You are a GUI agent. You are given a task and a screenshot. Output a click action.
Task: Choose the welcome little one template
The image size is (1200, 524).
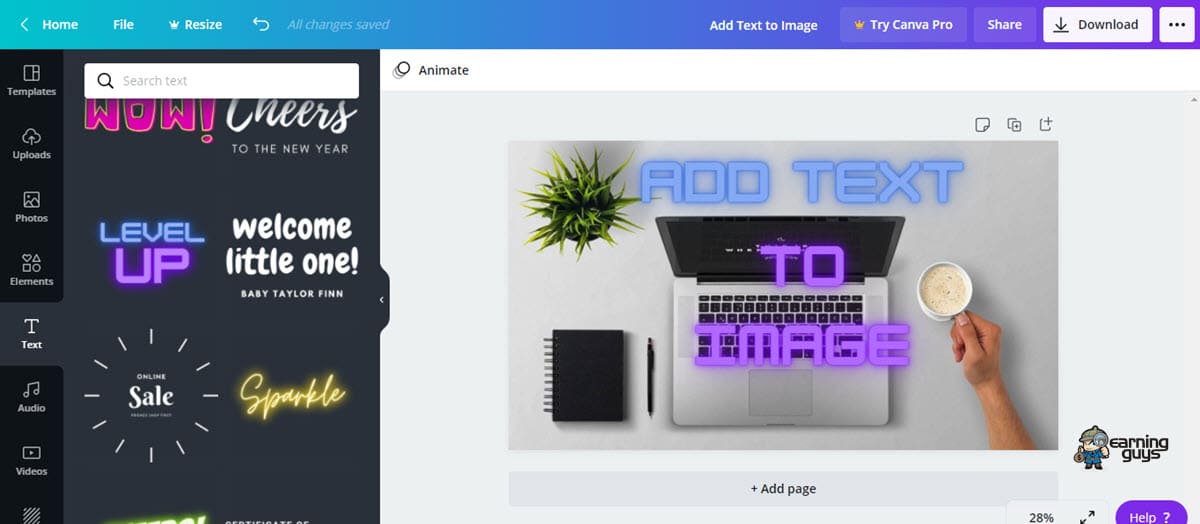pos(291,254)
